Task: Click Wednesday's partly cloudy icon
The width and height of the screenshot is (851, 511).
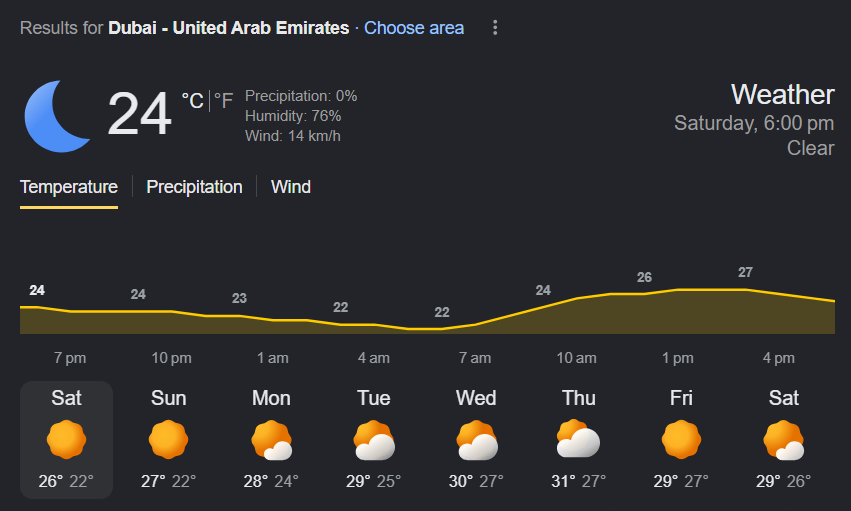Action: [x=476, y=440]
